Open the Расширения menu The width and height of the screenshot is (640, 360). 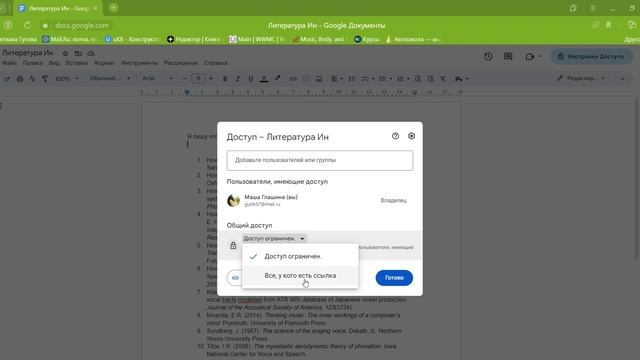click(x=181, y=63)
